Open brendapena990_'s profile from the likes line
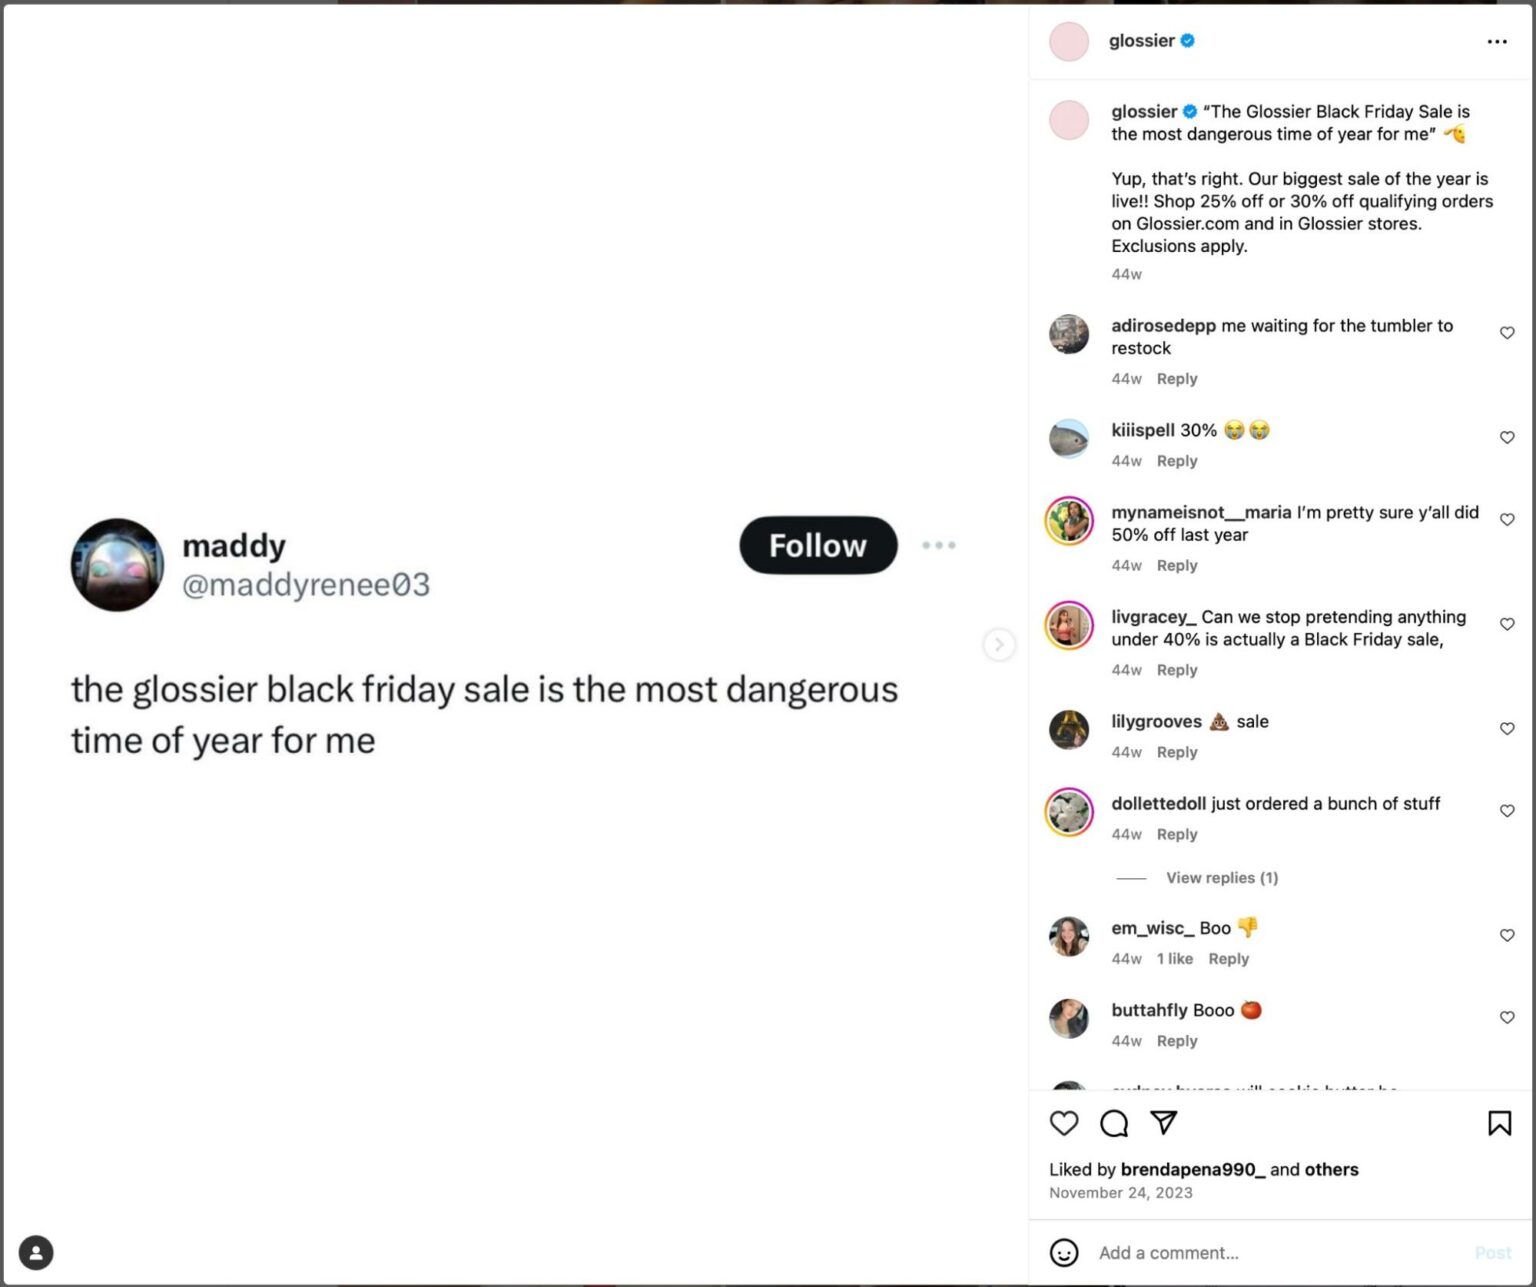 coord(1194,1169)
